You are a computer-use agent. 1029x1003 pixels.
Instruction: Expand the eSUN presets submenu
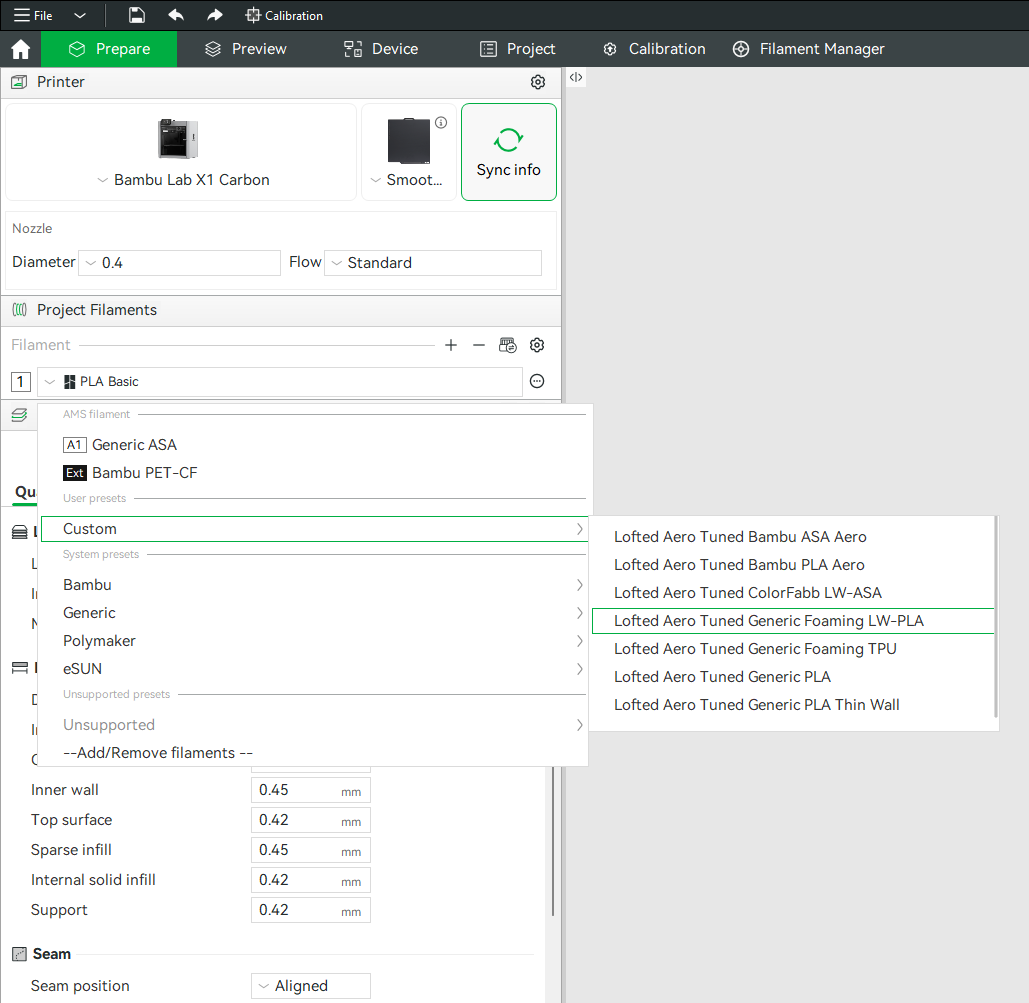(314, 669)
